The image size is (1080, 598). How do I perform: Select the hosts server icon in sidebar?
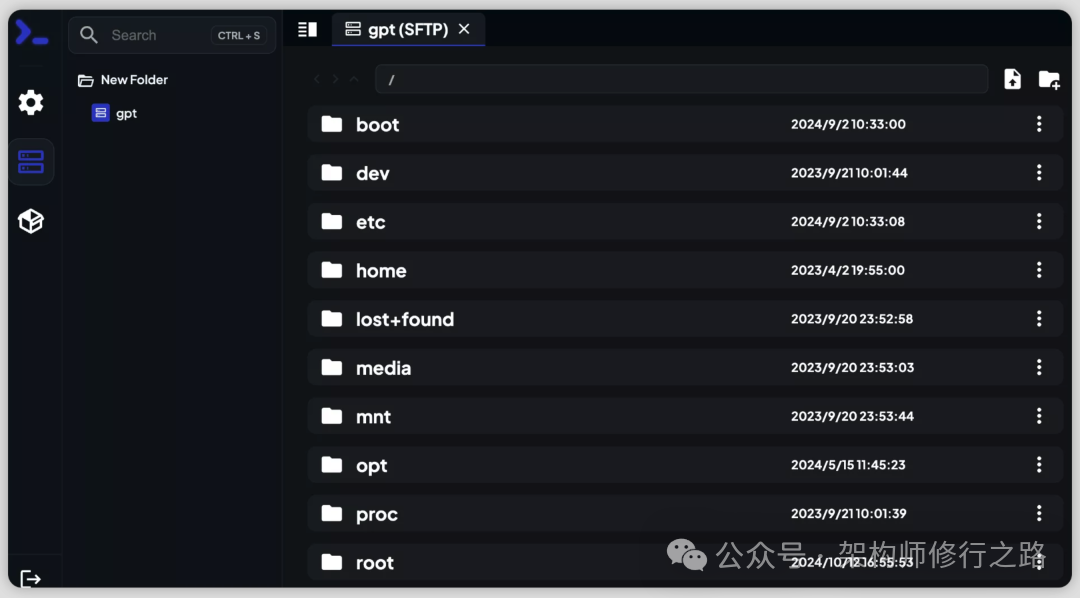click(x=31, y=162)
